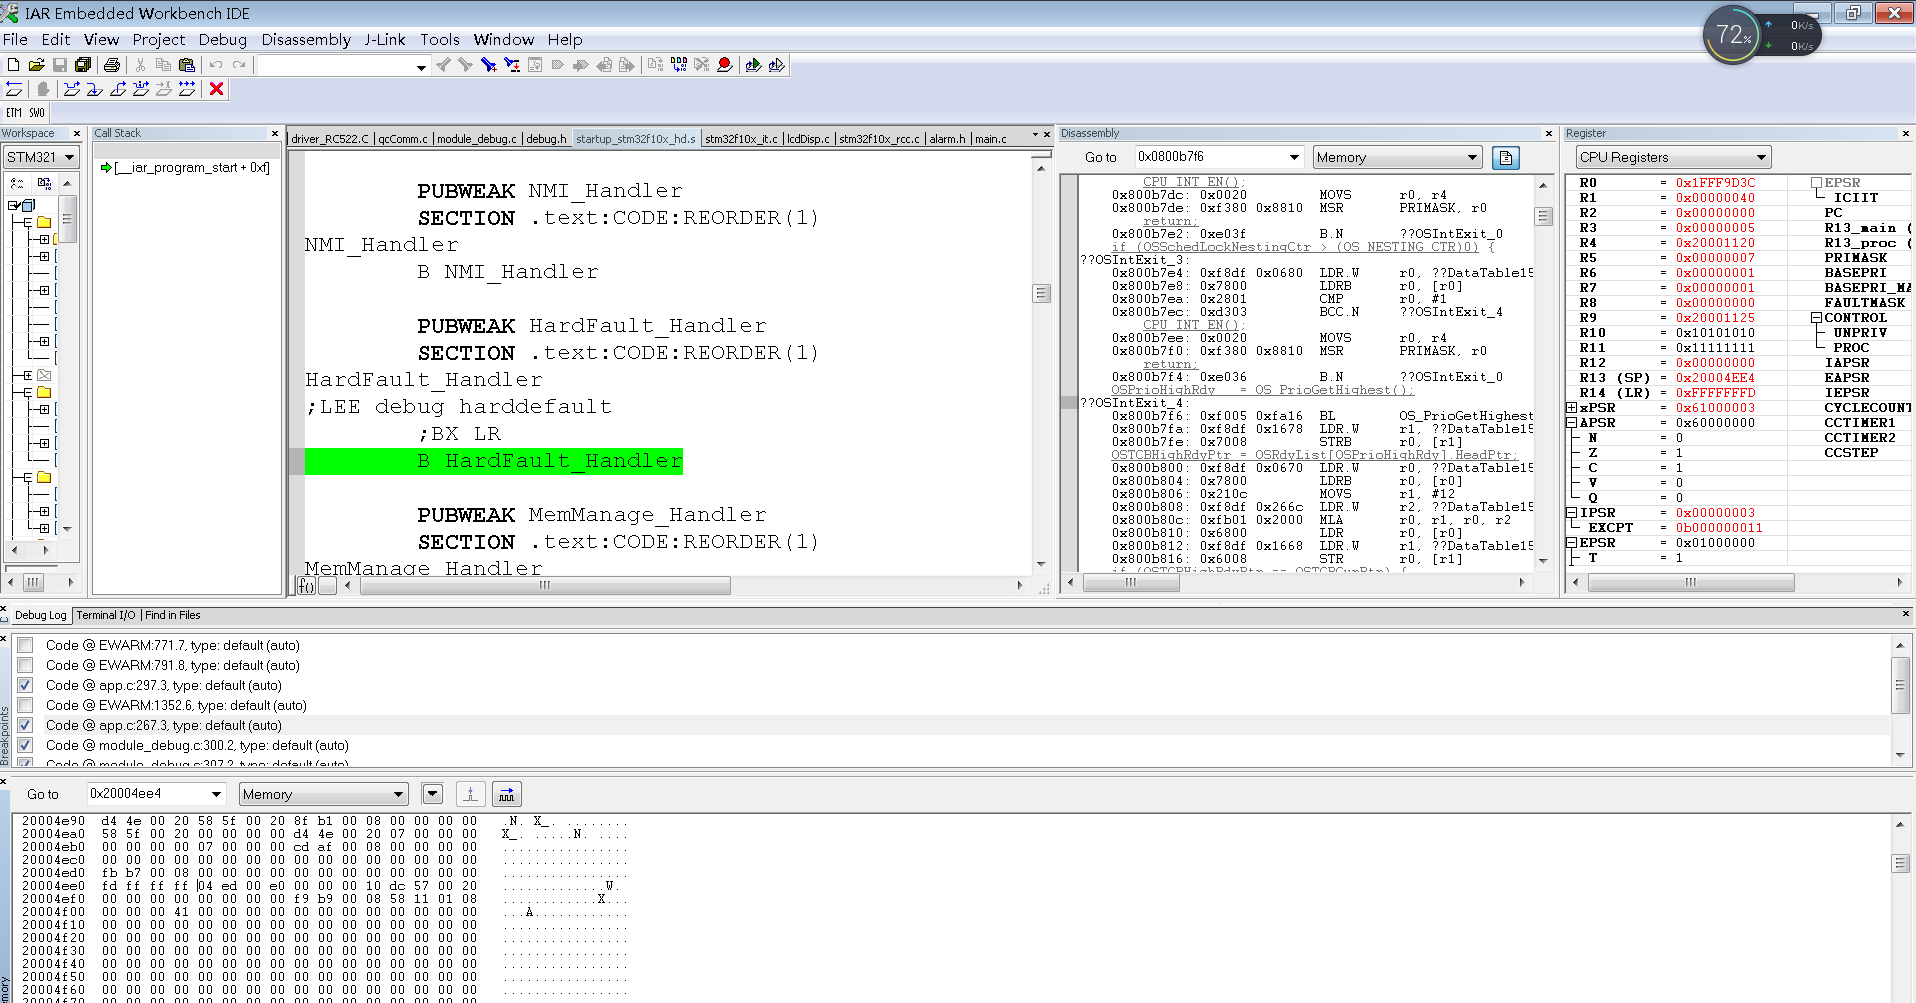This screenshot has height=1003, width=1916.
Task: Click the live update icon in Memory panel
Action: [507, 794]
